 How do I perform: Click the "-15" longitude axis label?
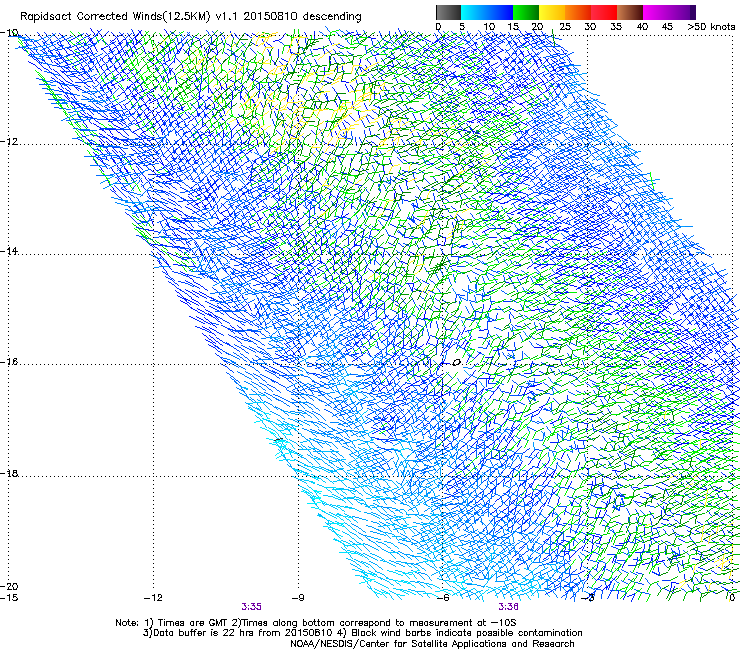coord(9,598)
